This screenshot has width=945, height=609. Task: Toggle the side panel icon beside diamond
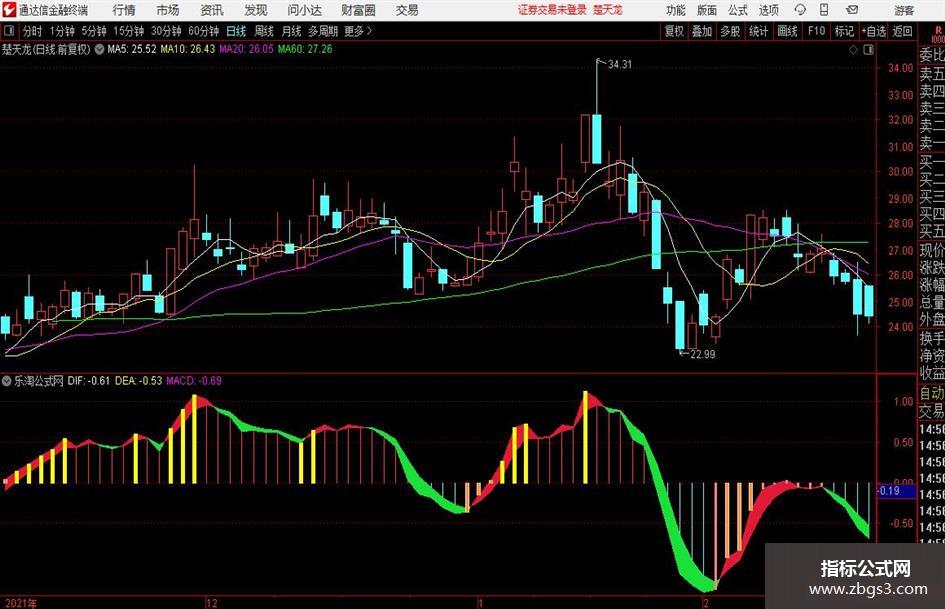868,50
